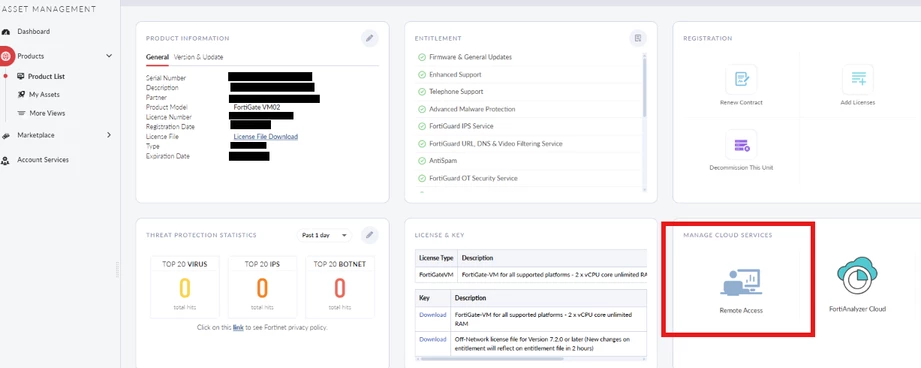Open the Past 1 day dropdown
921x368 pixels.
pos(324,235)
